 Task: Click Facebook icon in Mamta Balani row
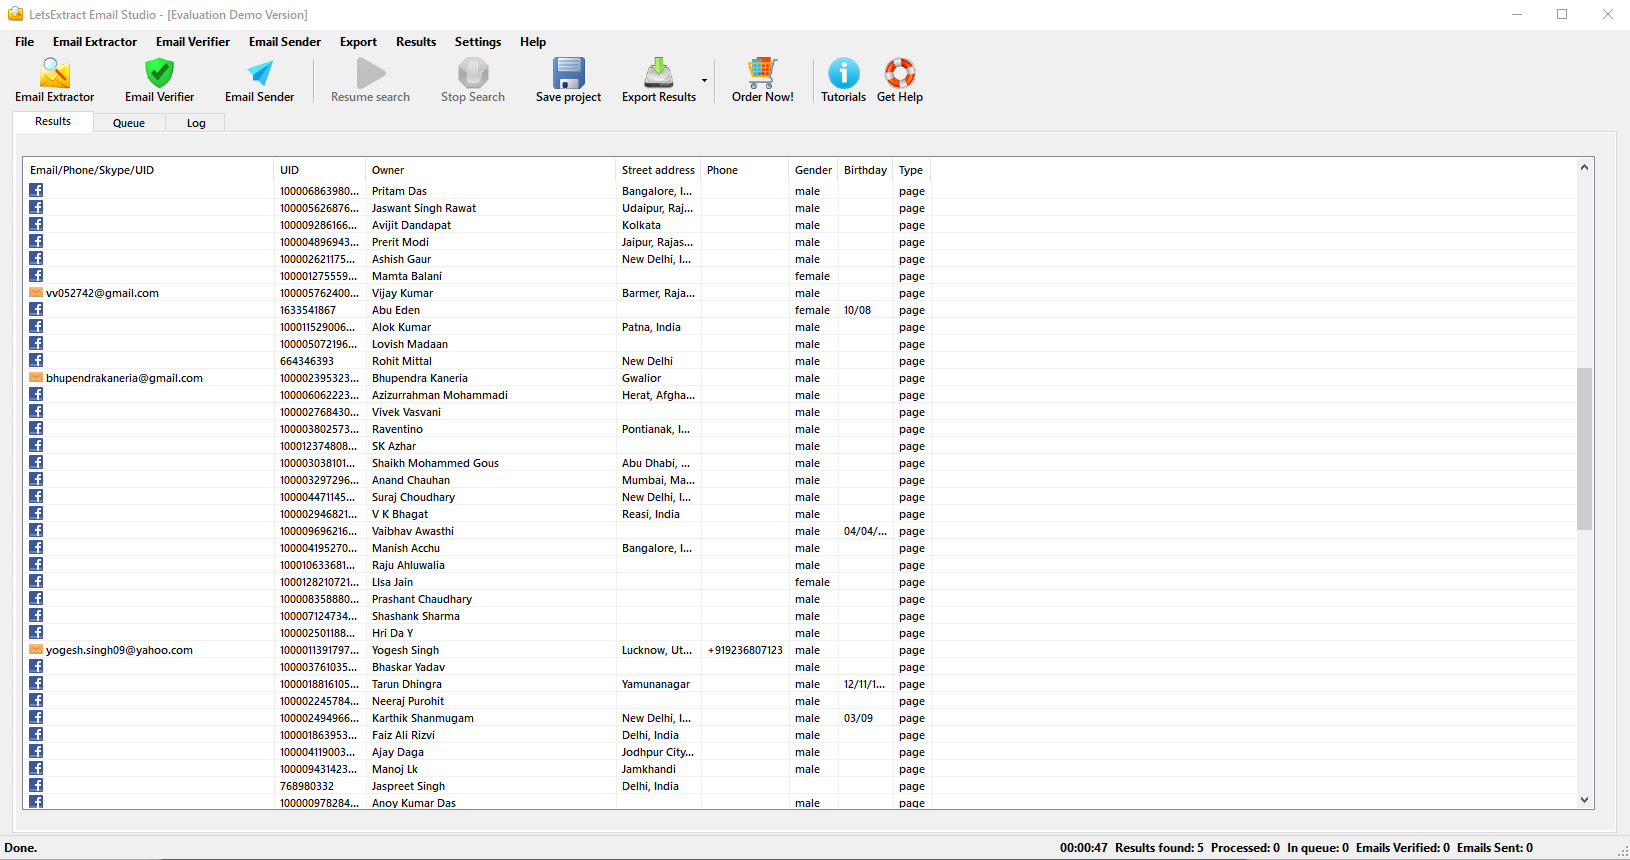[x=36, y=275]
